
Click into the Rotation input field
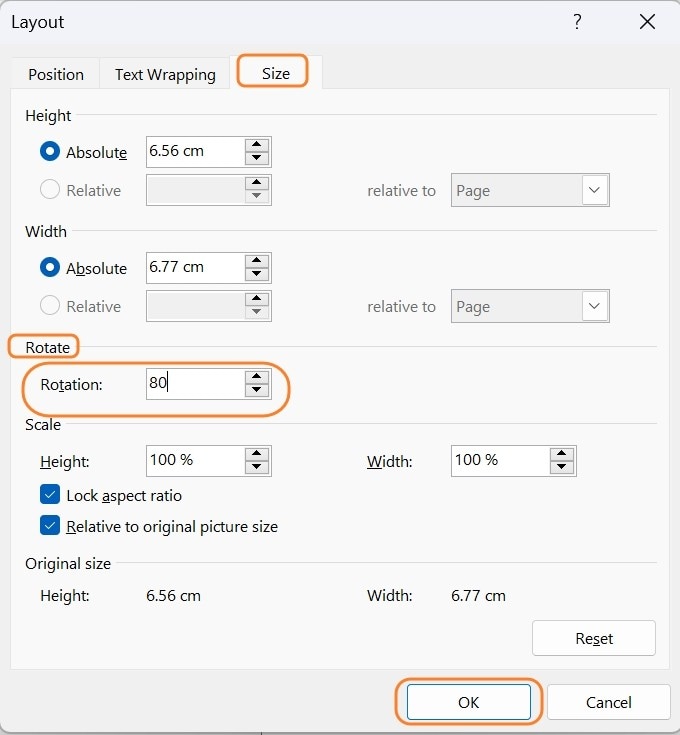tap(194, 384)
